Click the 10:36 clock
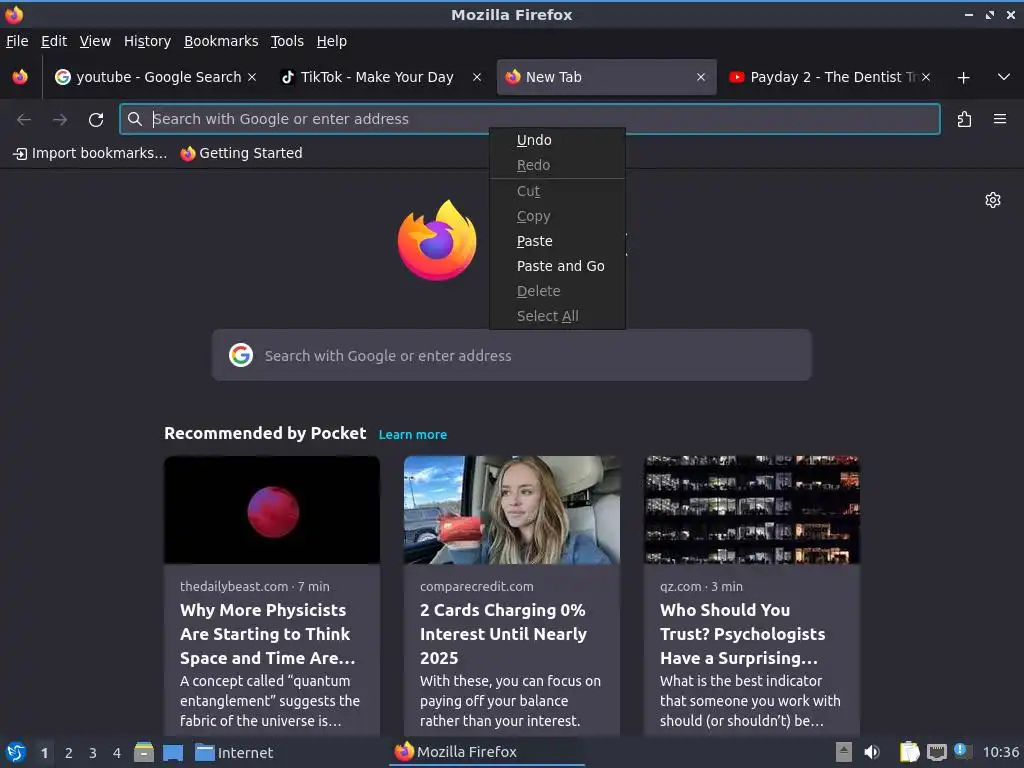The width and height of the screenshot is (1024, 768). click(x=1000, y=752)
